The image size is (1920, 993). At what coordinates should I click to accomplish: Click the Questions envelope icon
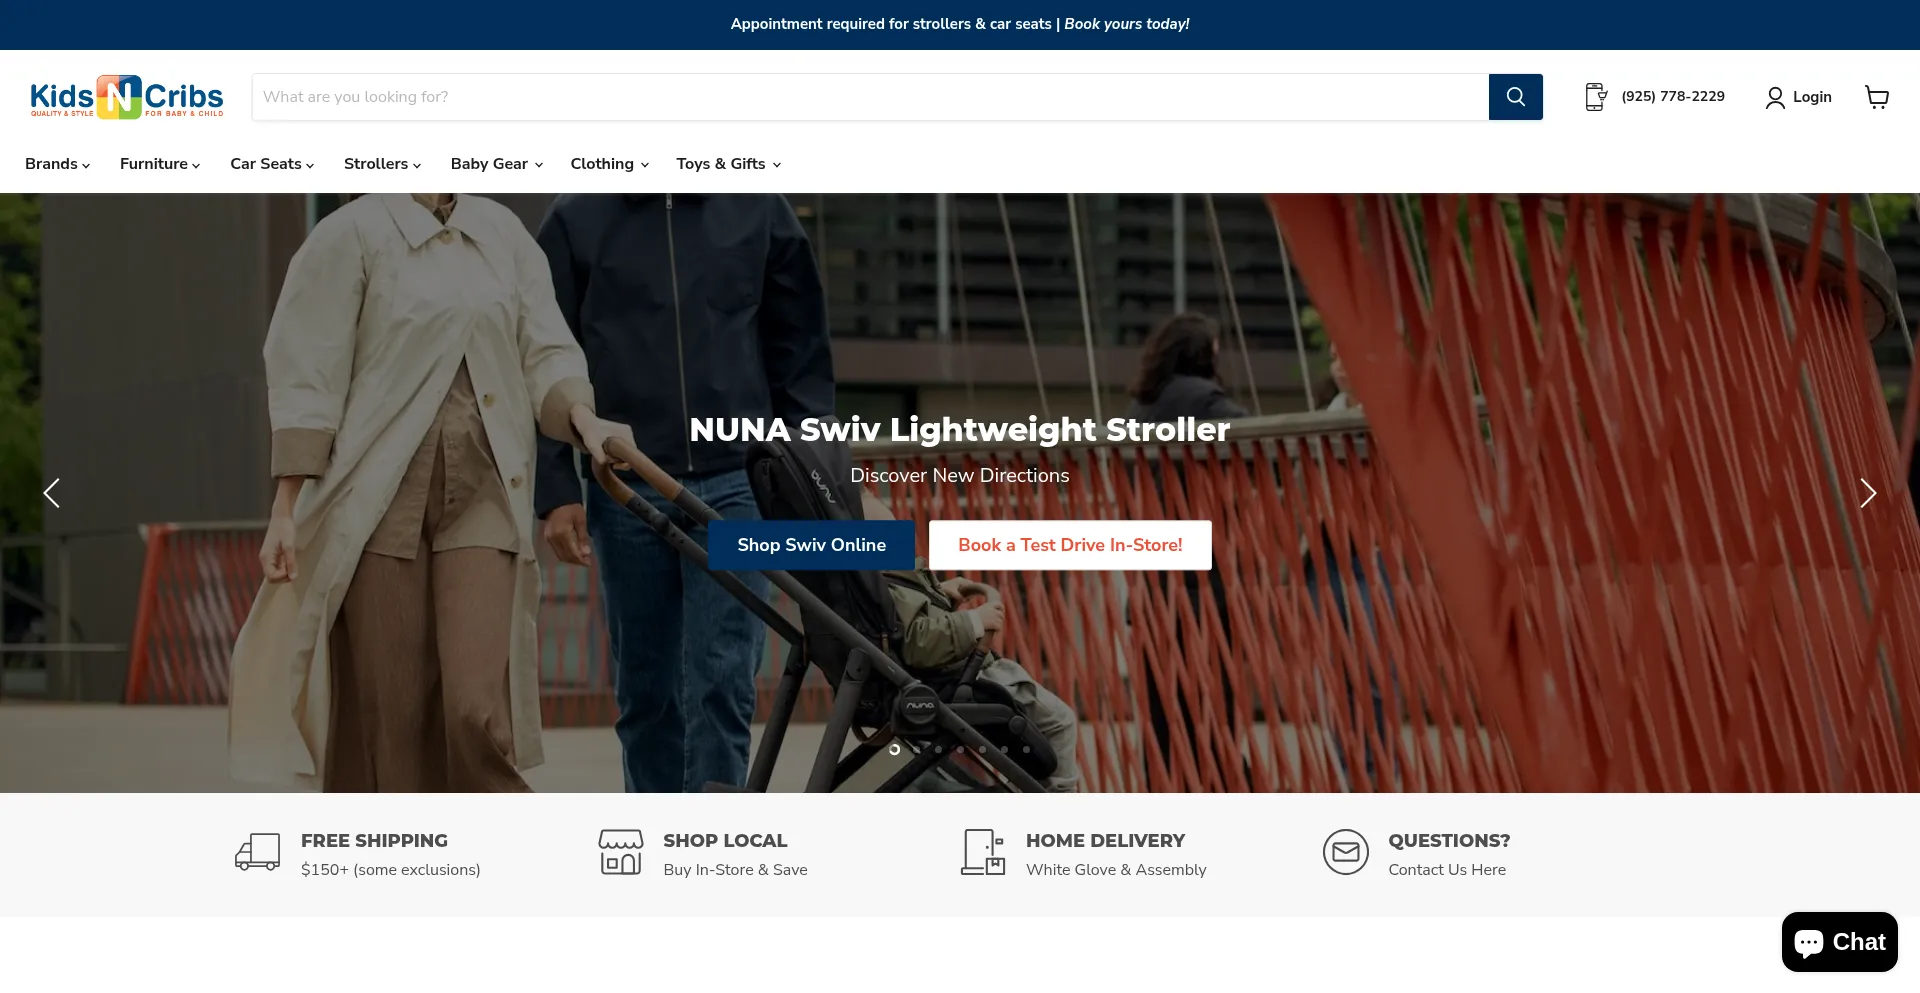click(1346, 852)
